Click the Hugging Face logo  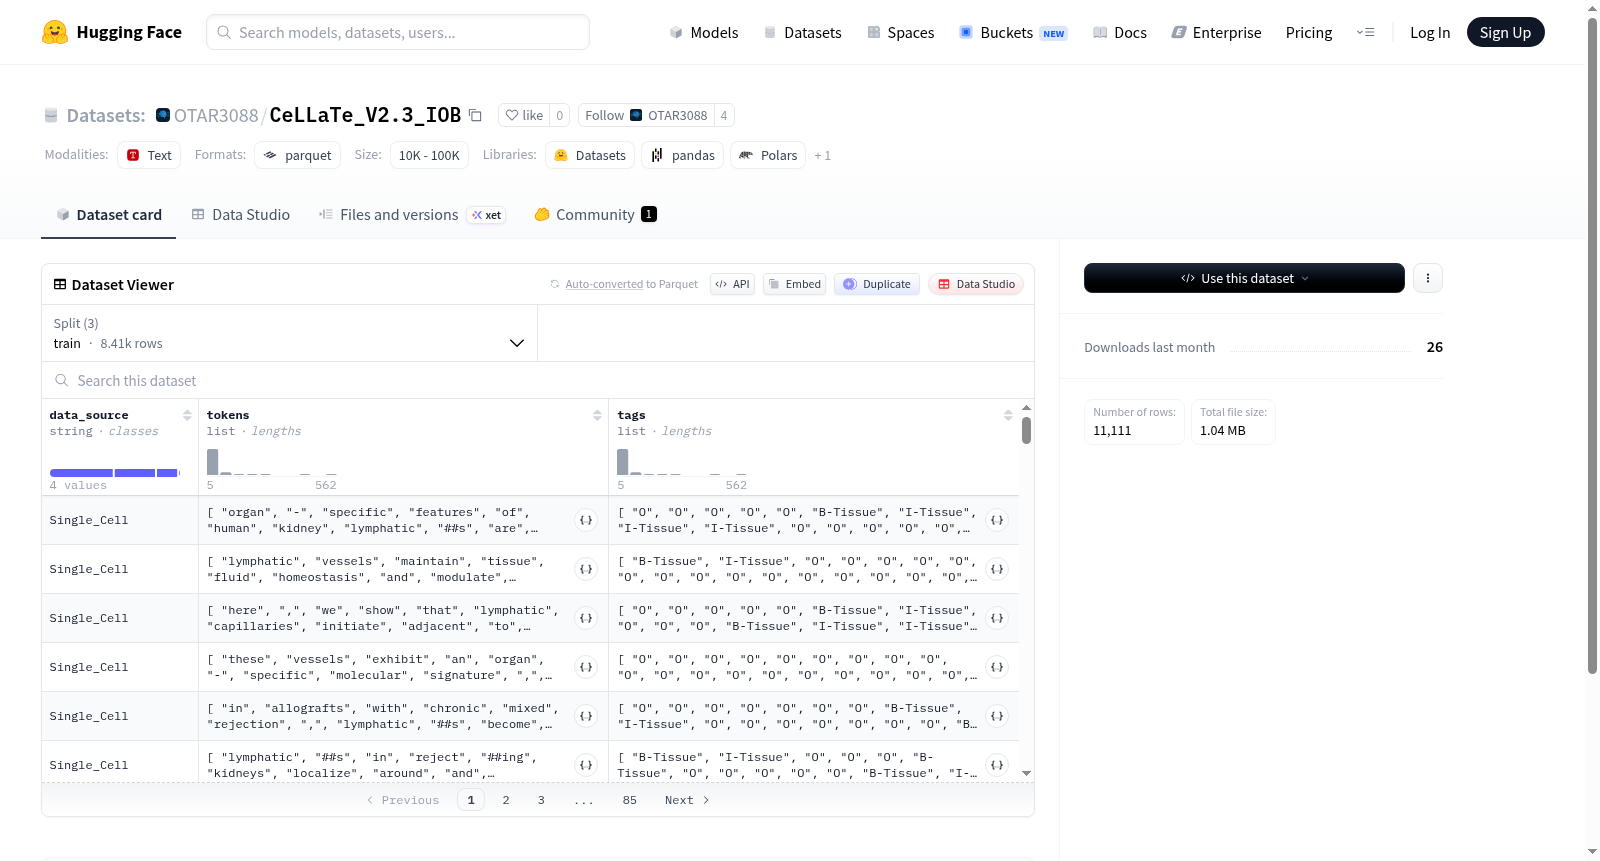point(111,32)
